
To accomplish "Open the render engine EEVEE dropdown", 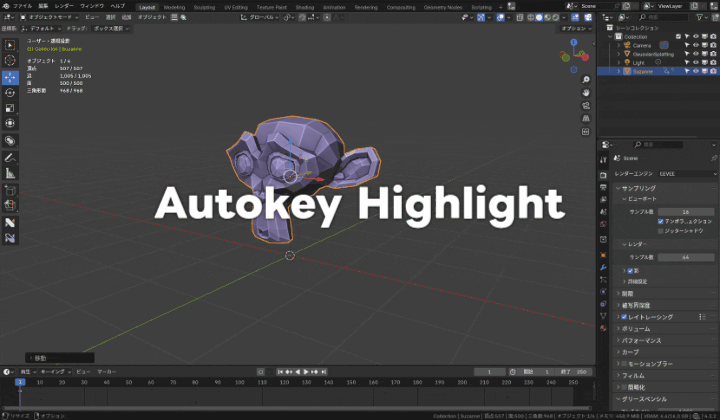I will pyautogui.click(x=687, y=174).
